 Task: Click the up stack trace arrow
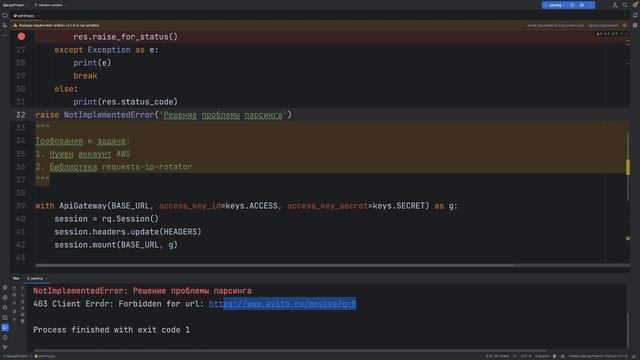click(x=22, y=288)
